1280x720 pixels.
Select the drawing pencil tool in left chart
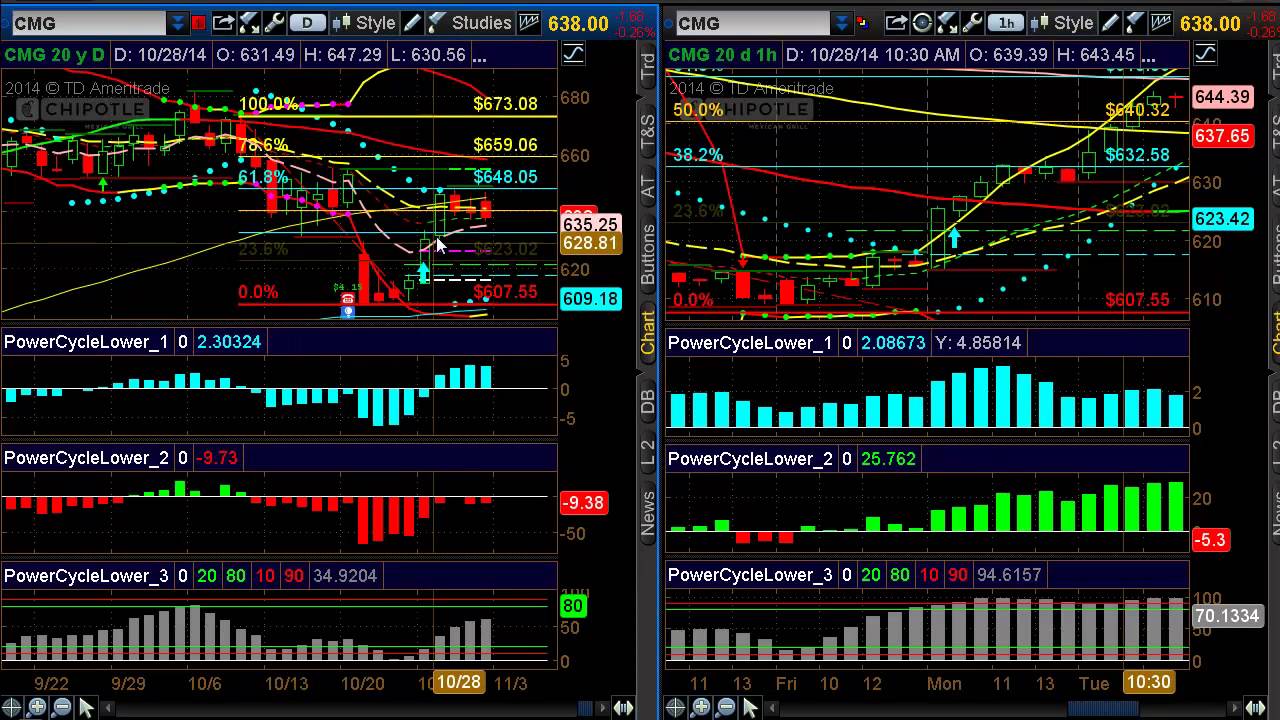pyautogui.click(x=413, y=22)
